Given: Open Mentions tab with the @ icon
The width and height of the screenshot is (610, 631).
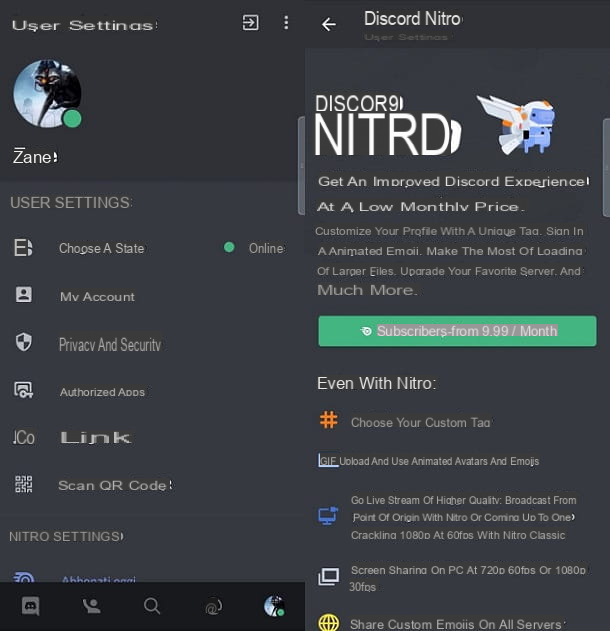Looking at the screenshot, I should click(213, 606).
